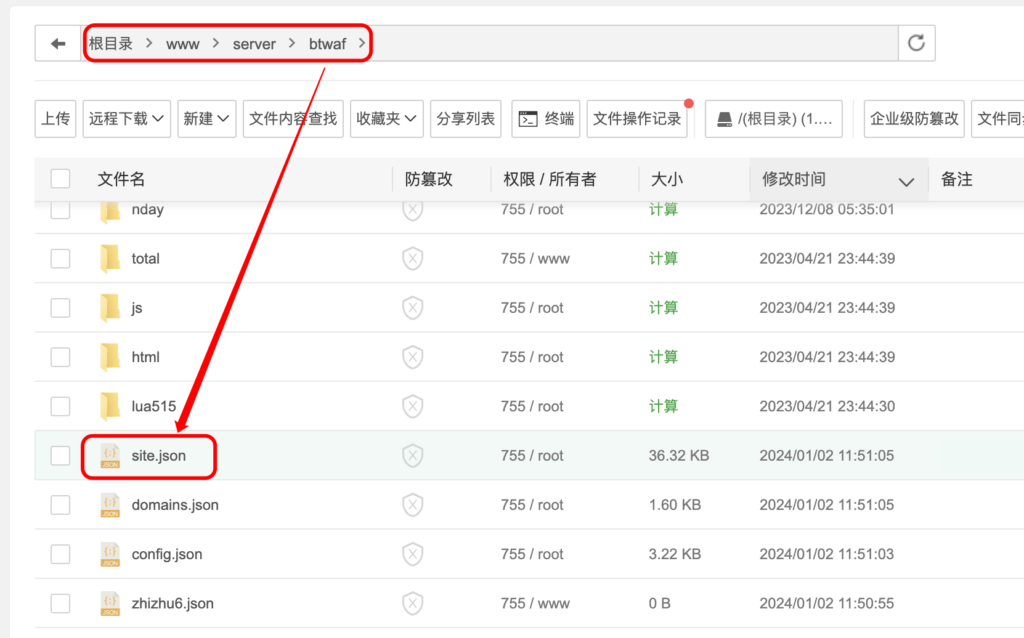Viewport: 1024px width, 638px height.
Task: Click the 文件名 column header
Action: coord(121,179)
